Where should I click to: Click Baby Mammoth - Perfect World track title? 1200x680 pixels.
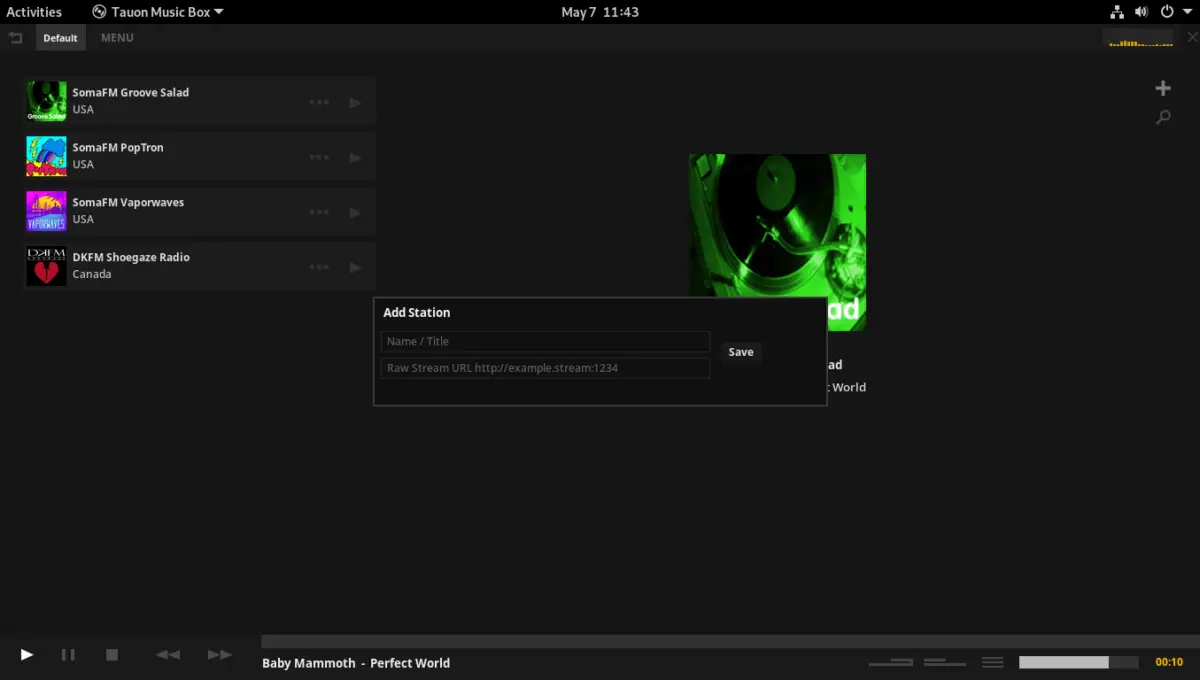(356, 663)
